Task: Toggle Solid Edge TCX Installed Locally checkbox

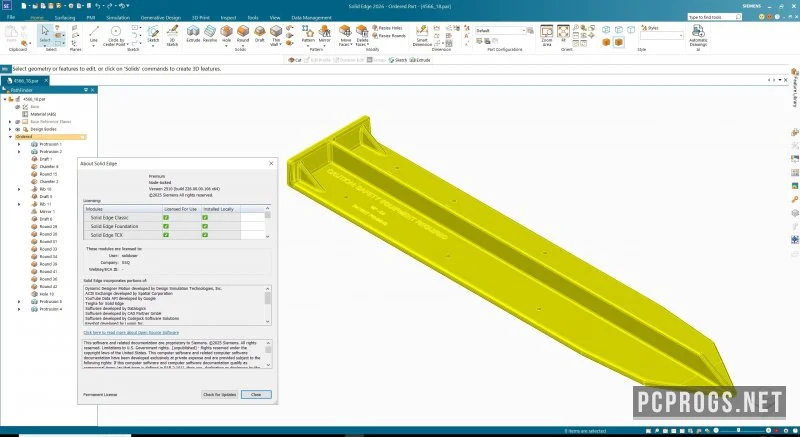Action: pos(205,235)
